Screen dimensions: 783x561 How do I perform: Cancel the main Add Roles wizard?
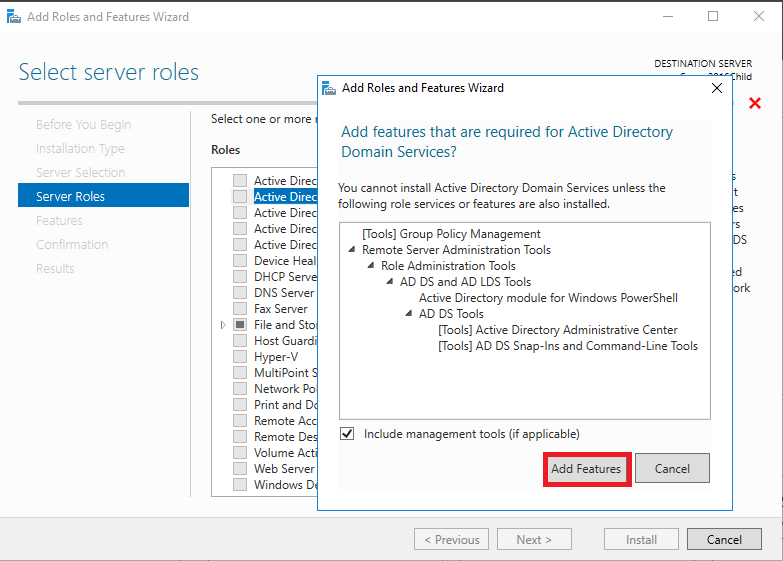coord(724,540)
